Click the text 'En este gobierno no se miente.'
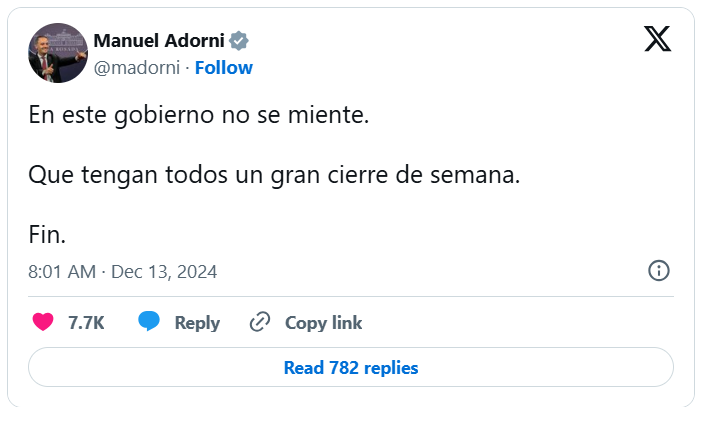This screenshot has height=430, width=706. [198, 115]
